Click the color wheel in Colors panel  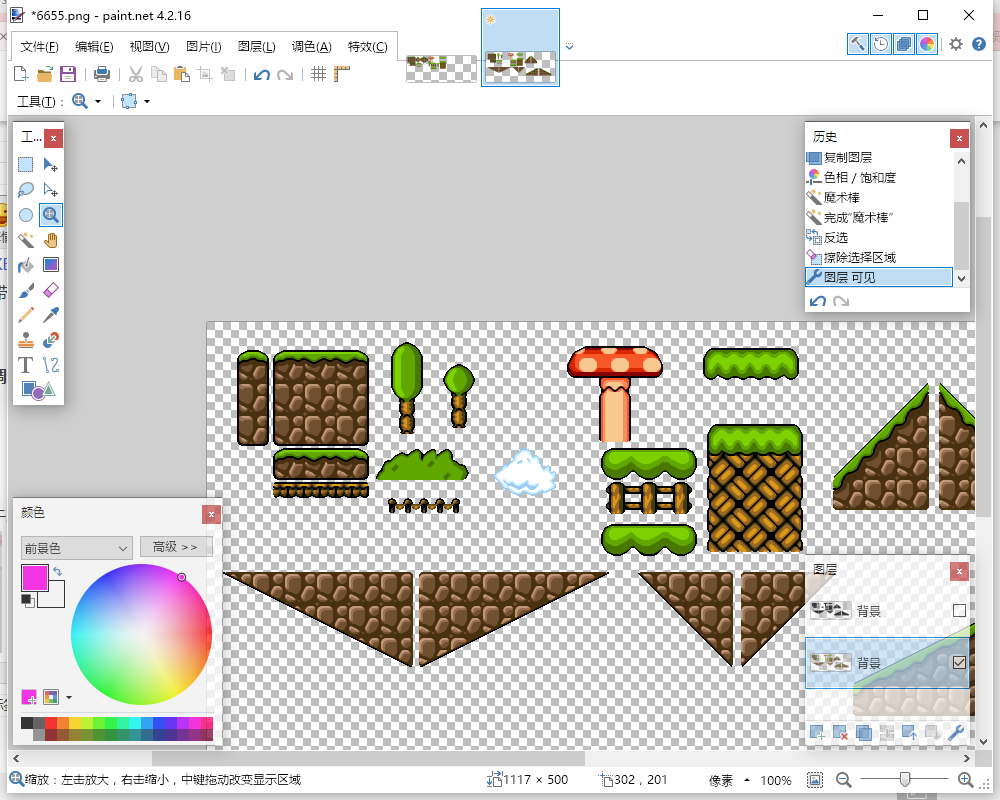pyautogui.click(x=141, y=634)
